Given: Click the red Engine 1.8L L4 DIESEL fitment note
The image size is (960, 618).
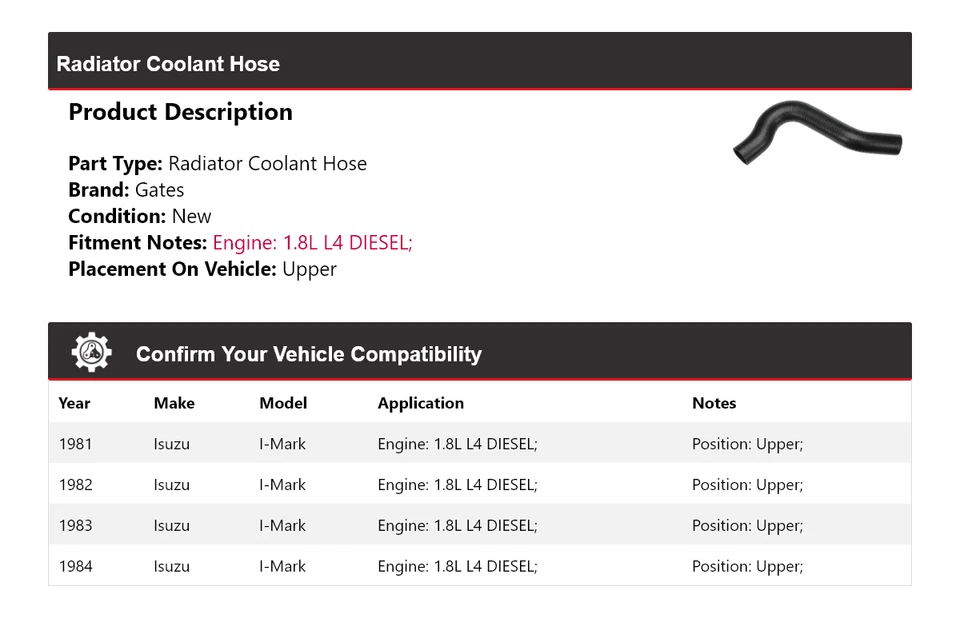Looking at the screenshot, I should tap(312, 242).
